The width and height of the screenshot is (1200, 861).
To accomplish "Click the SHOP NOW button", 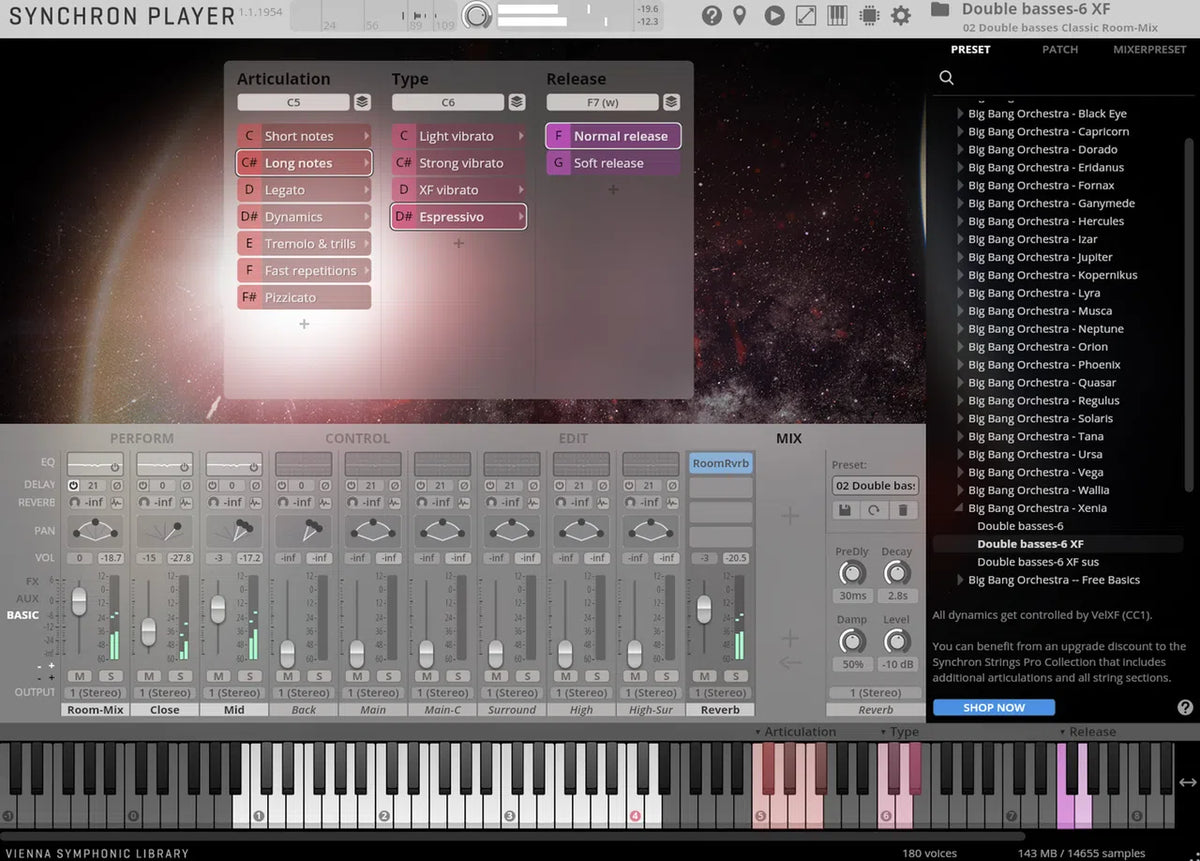I will [993, 707].
